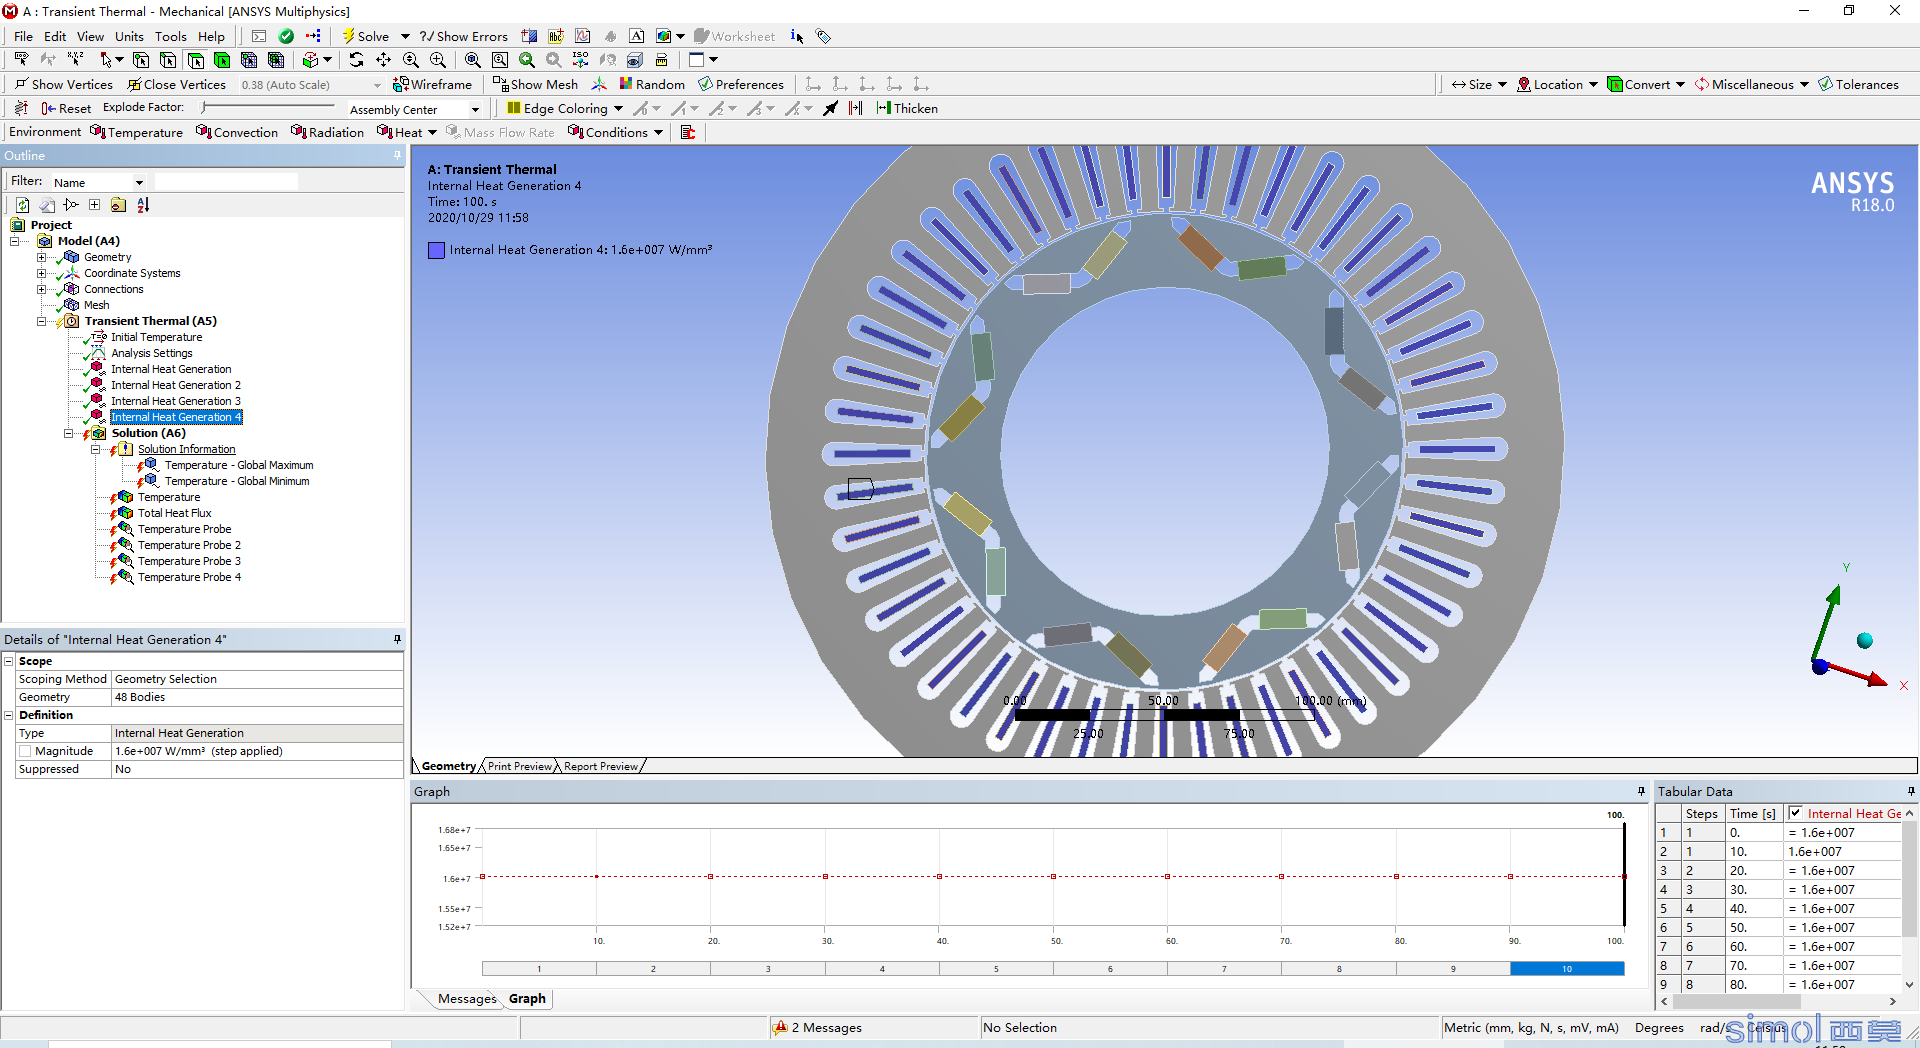Image resolution: width=1920 pixels, height=1048 pixels.
Task: Click the Comment (Abc) toolbar icon
Action: (556, 36)
